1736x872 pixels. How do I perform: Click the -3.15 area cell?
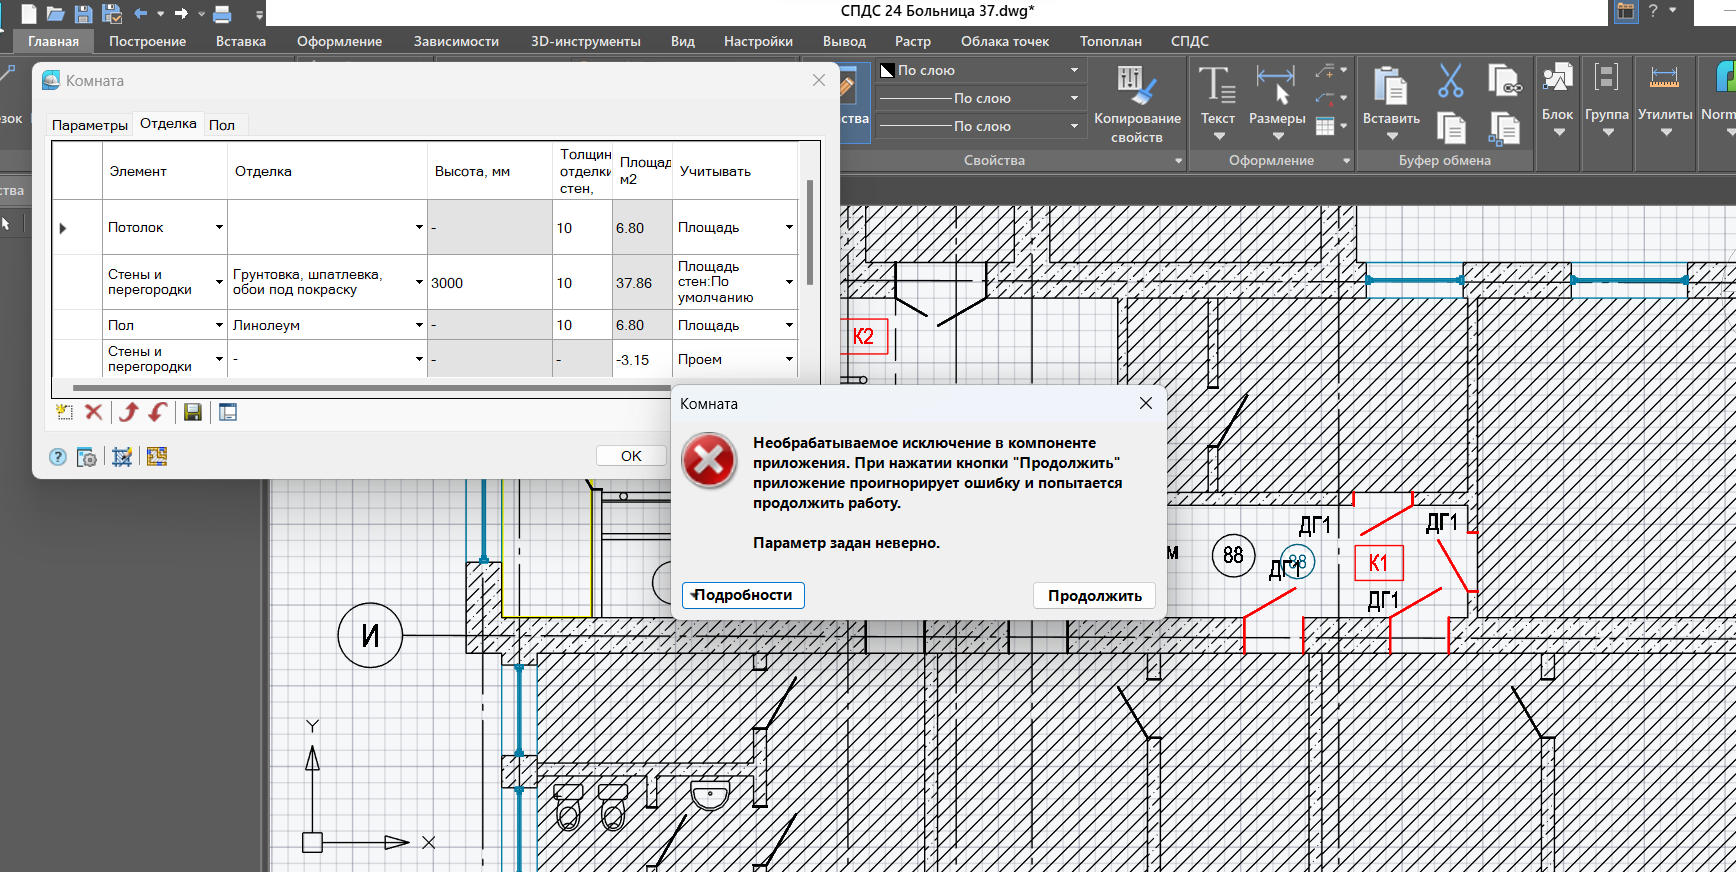click(x=642, y=360)
